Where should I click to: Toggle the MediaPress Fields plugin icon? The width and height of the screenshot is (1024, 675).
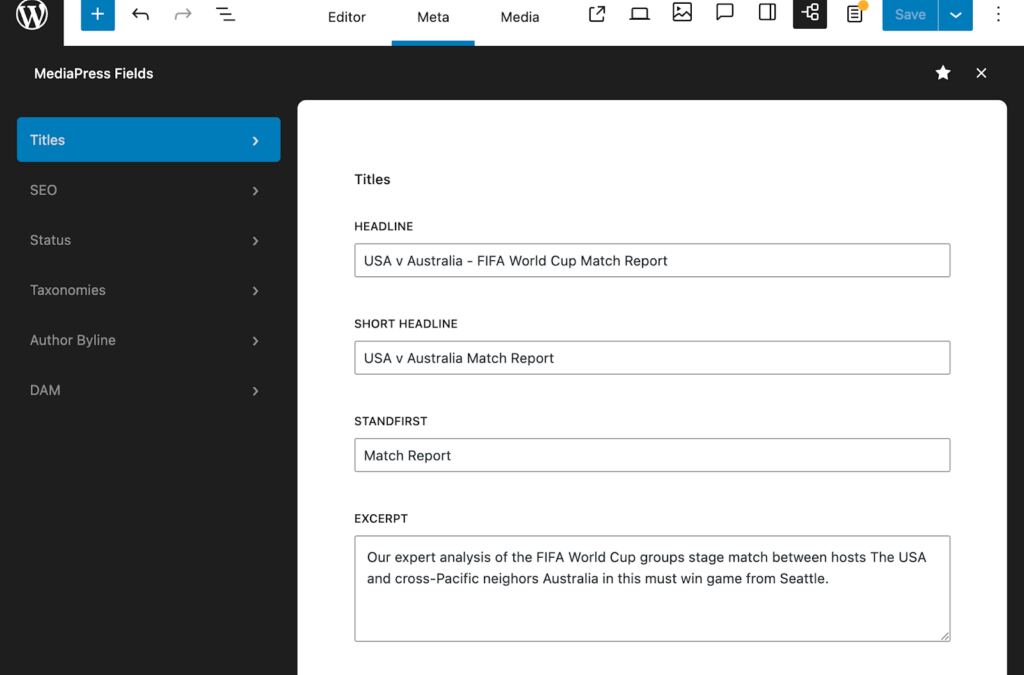[810, 15]
